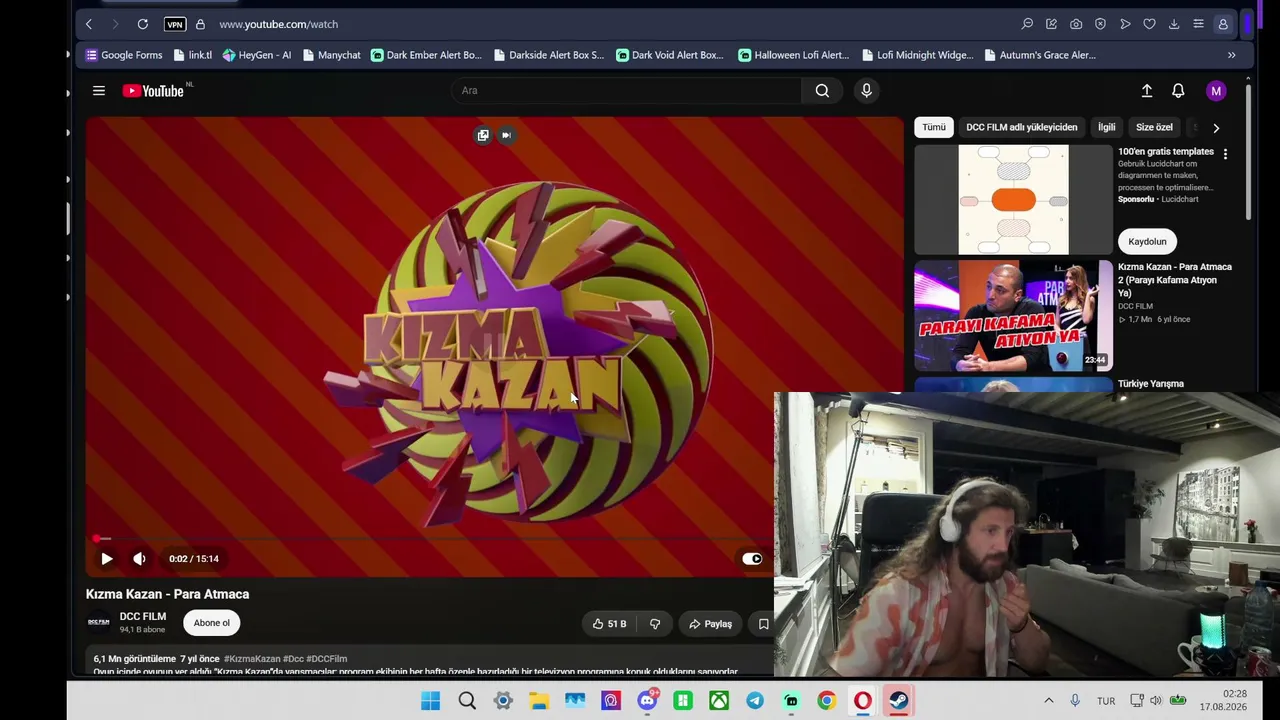Viewport: 1280px width, 720px height.
Task: Toggle the browser VPN badge
Action: coord(175,24)
